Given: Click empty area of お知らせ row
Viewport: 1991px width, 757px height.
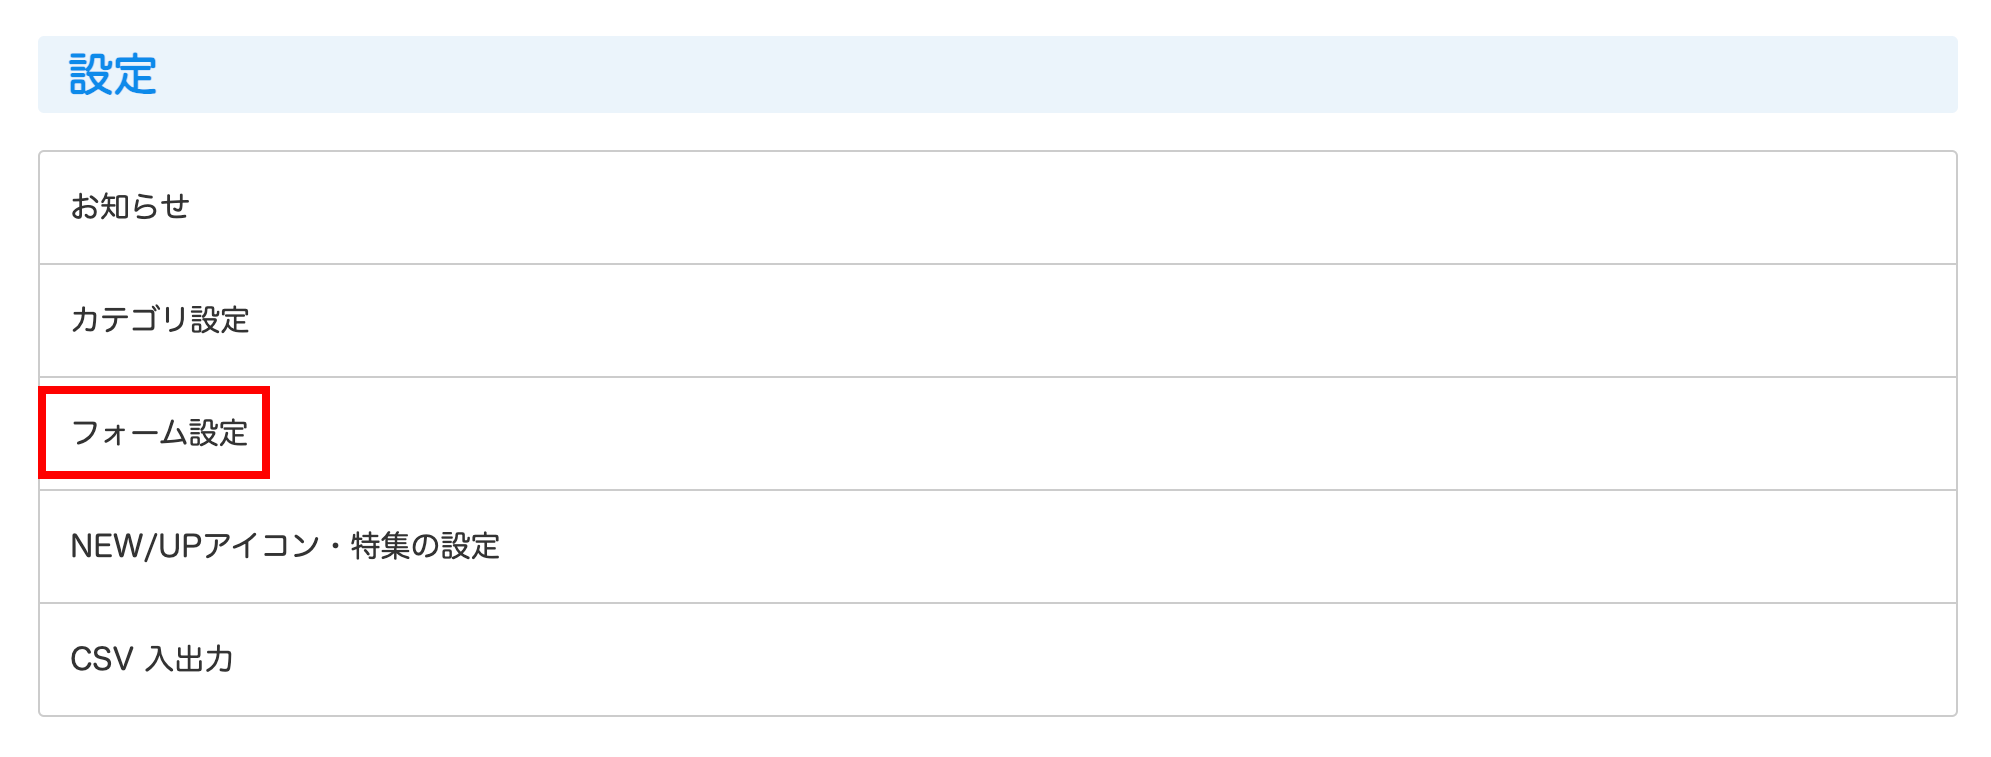Looking at the screenshot, I should [x=1000, y=207].
